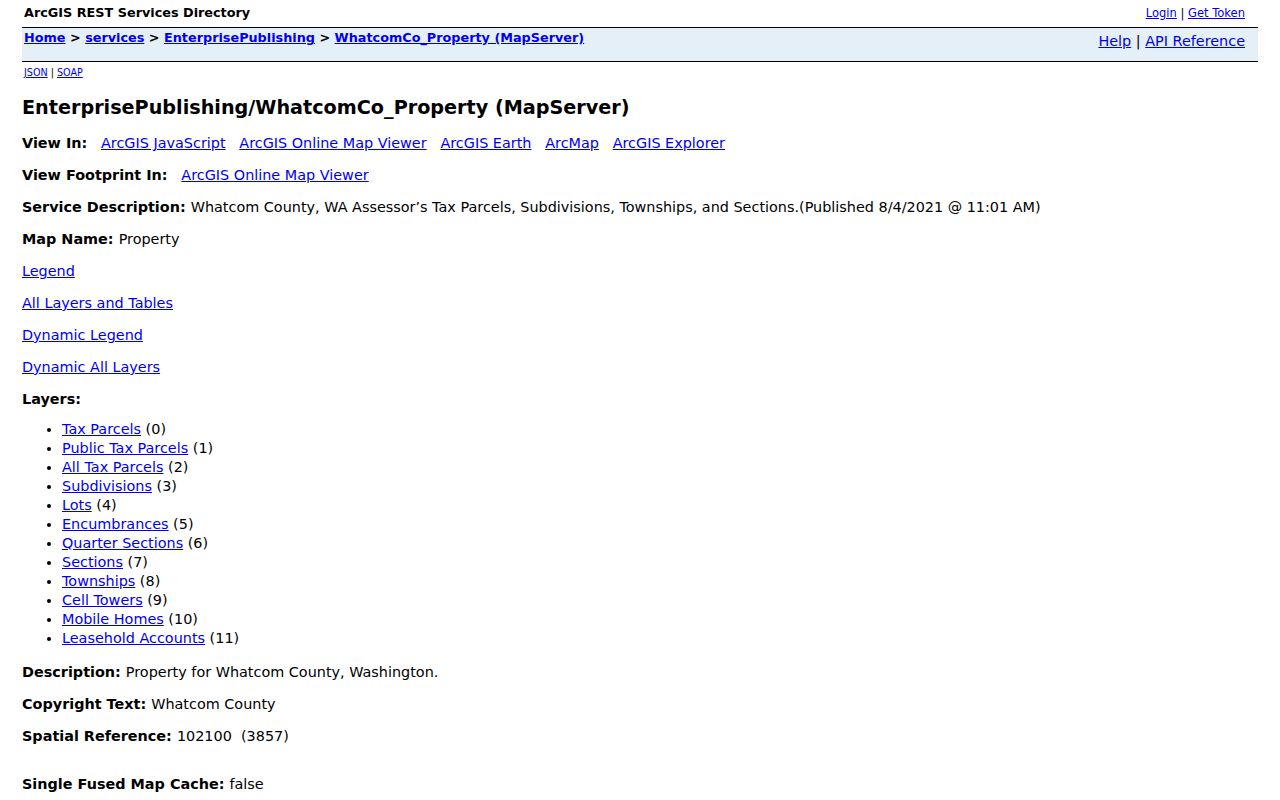Go to Home in the breadcrumb
This screenshot has height=800, width=1280.
coord(45,38)
